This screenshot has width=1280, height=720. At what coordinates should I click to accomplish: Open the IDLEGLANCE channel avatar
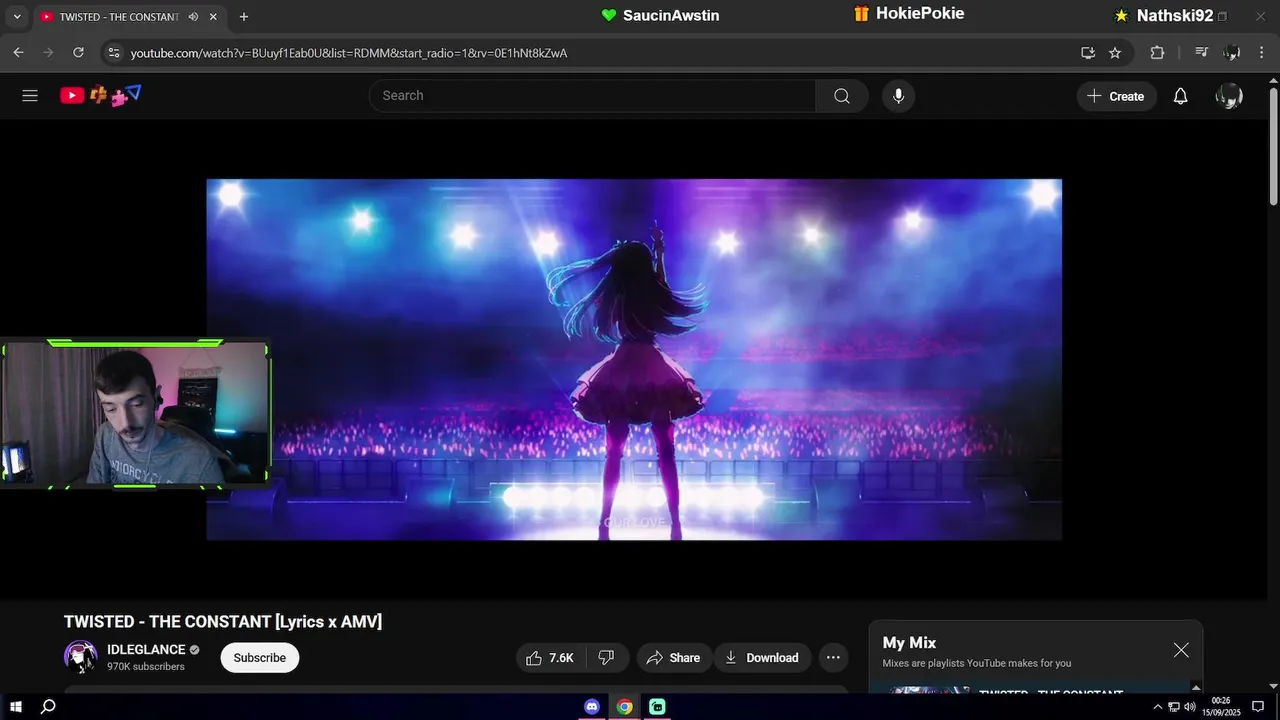tap(81, 657)
